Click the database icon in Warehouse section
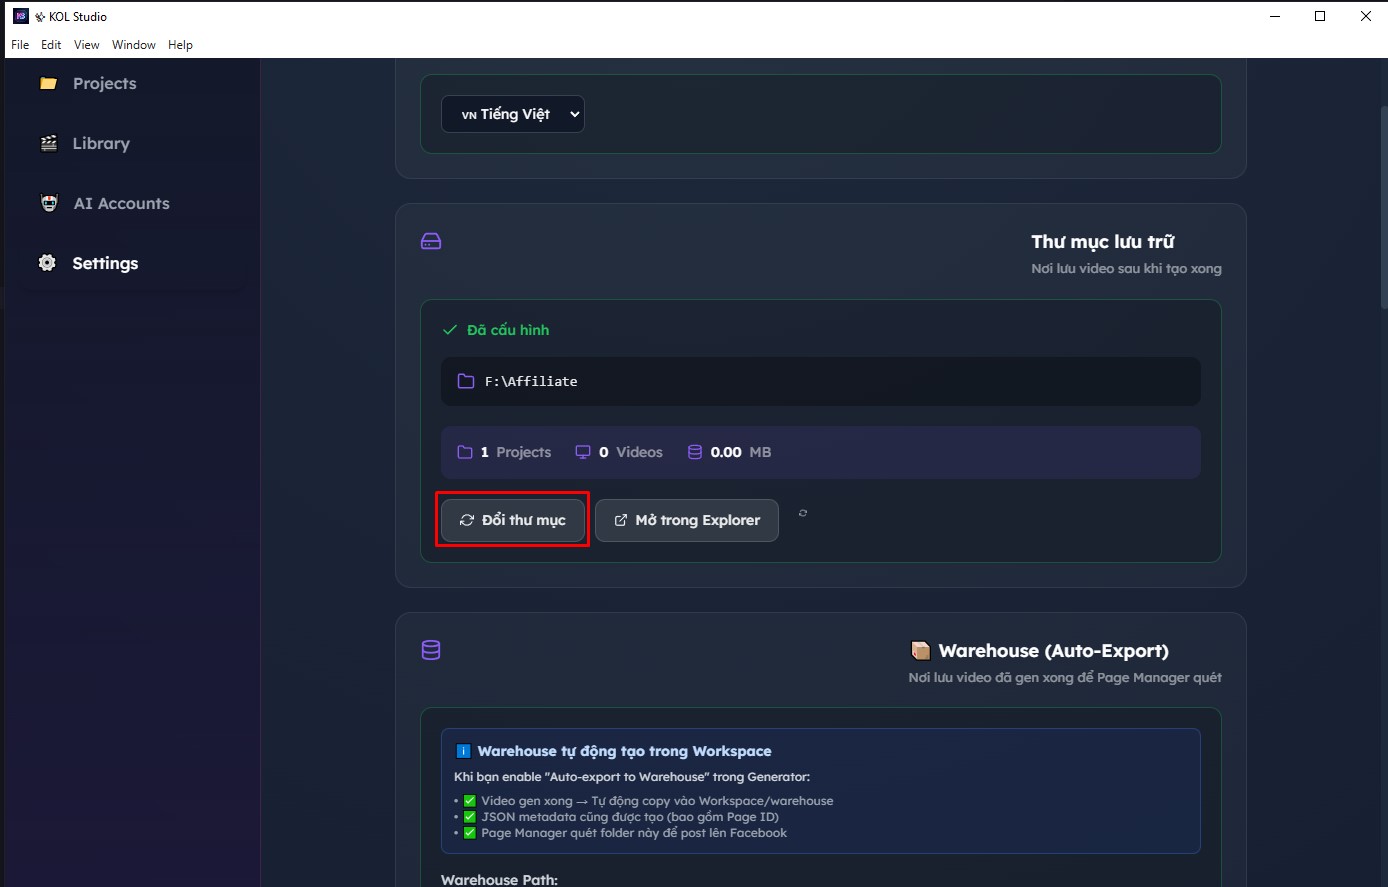This screenshot has height=887, width=1388. pyautogui.click(x=431, y=651)
